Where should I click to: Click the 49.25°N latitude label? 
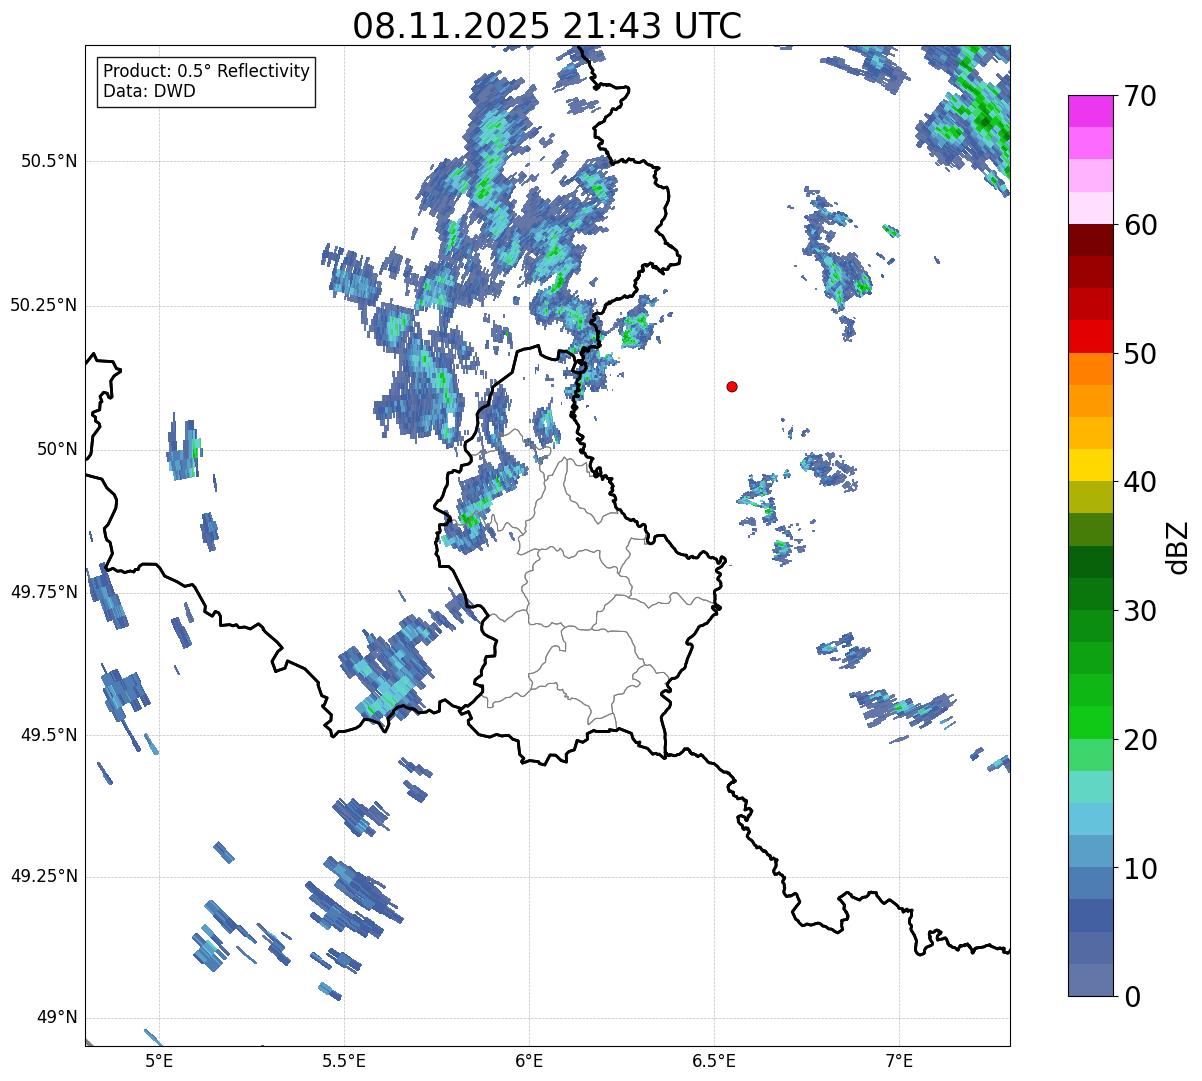44,877
